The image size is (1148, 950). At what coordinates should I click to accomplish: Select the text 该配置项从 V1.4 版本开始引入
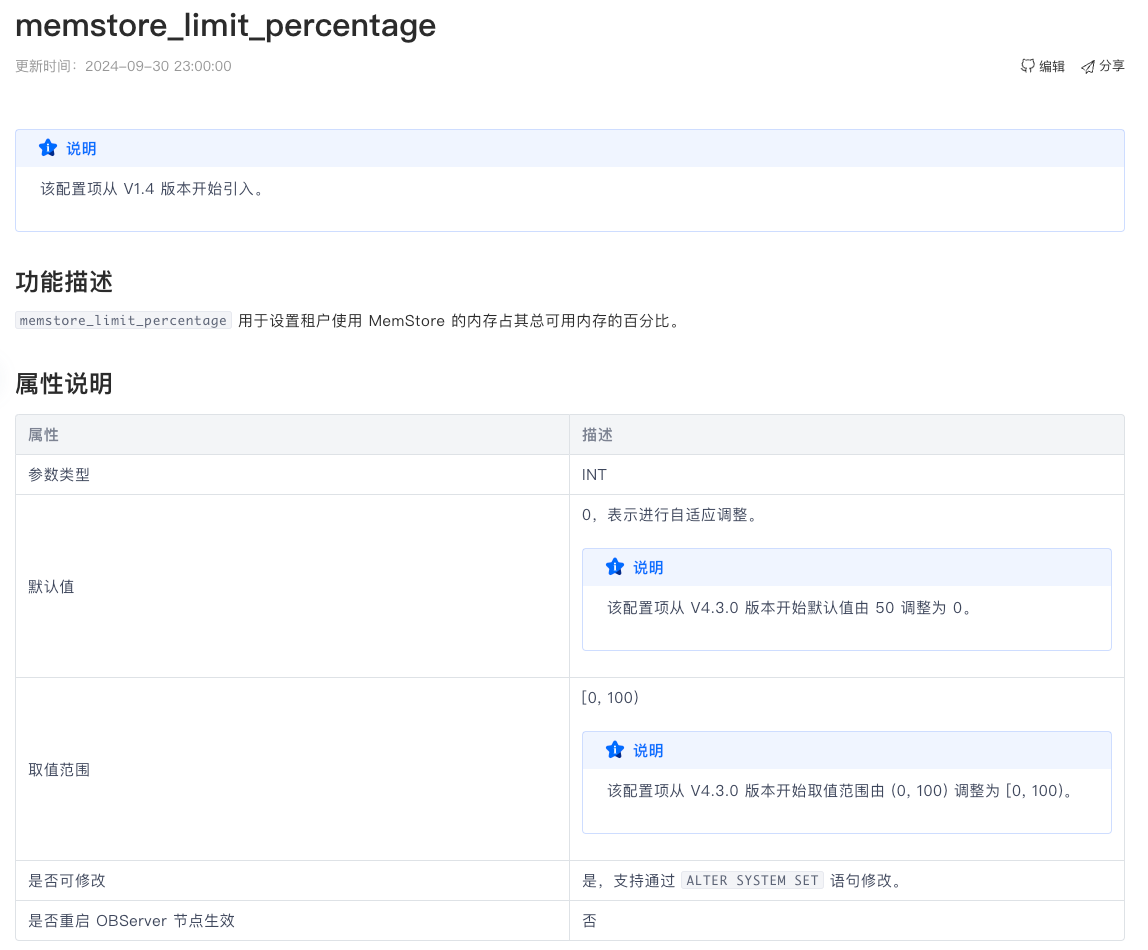[152, 189]
